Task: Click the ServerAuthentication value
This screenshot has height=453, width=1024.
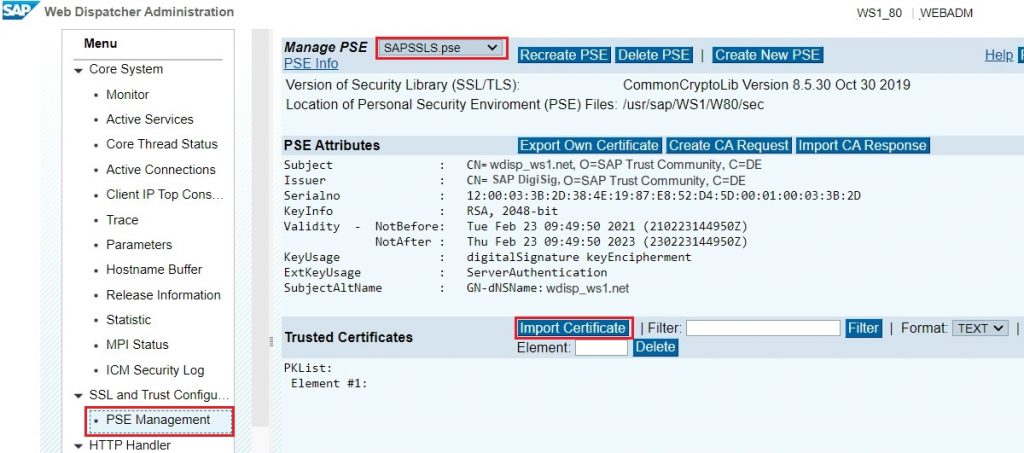Action: pos(537,272)
